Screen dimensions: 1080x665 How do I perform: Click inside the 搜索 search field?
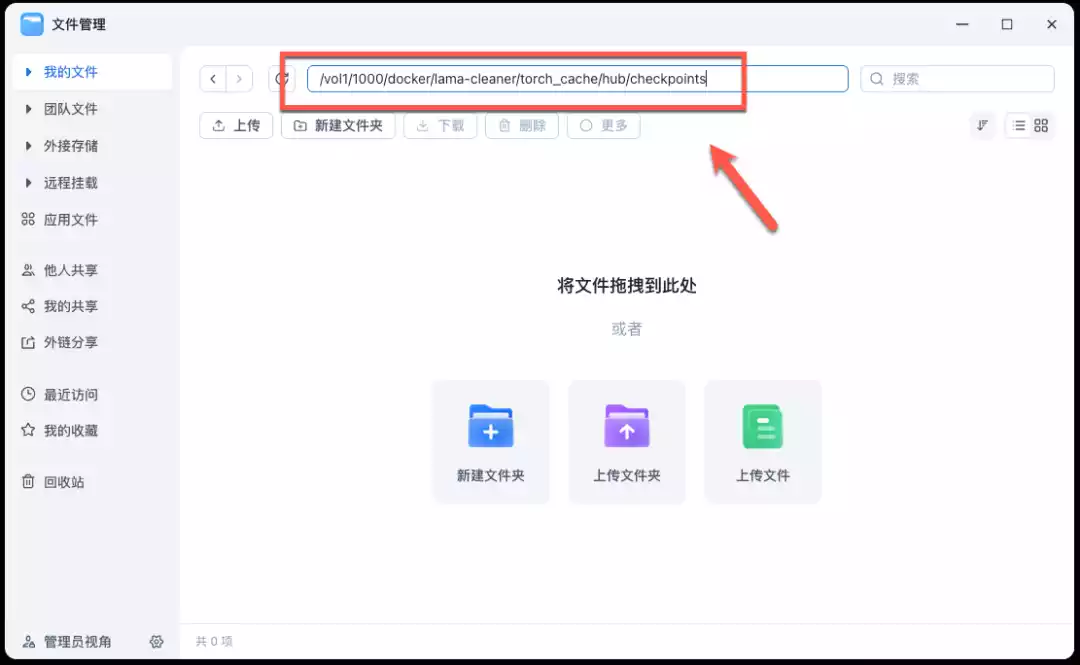click(x=955, y=78)
